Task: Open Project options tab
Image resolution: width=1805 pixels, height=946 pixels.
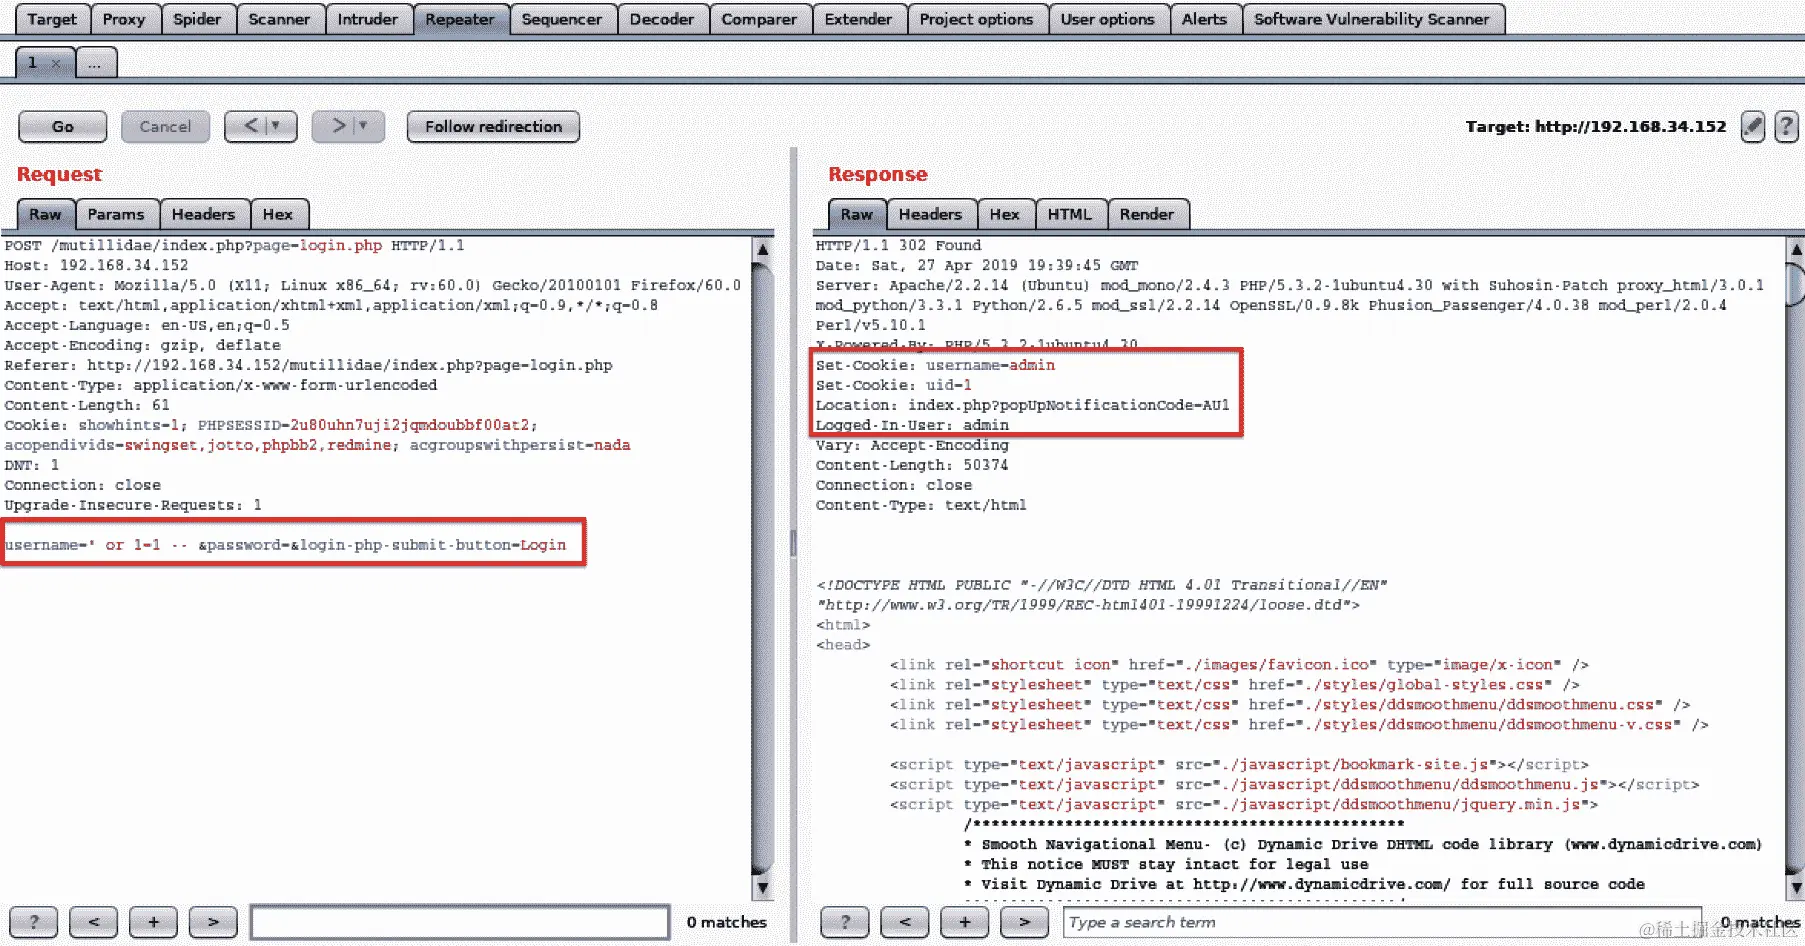Action: point(976,19)
